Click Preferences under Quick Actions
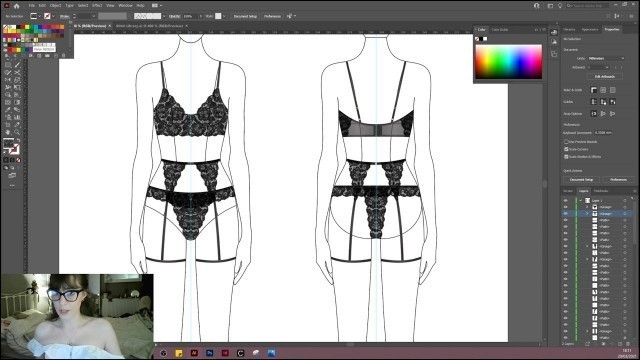The image size is (640, 360). pyautogui.click(x=618, y=180)
